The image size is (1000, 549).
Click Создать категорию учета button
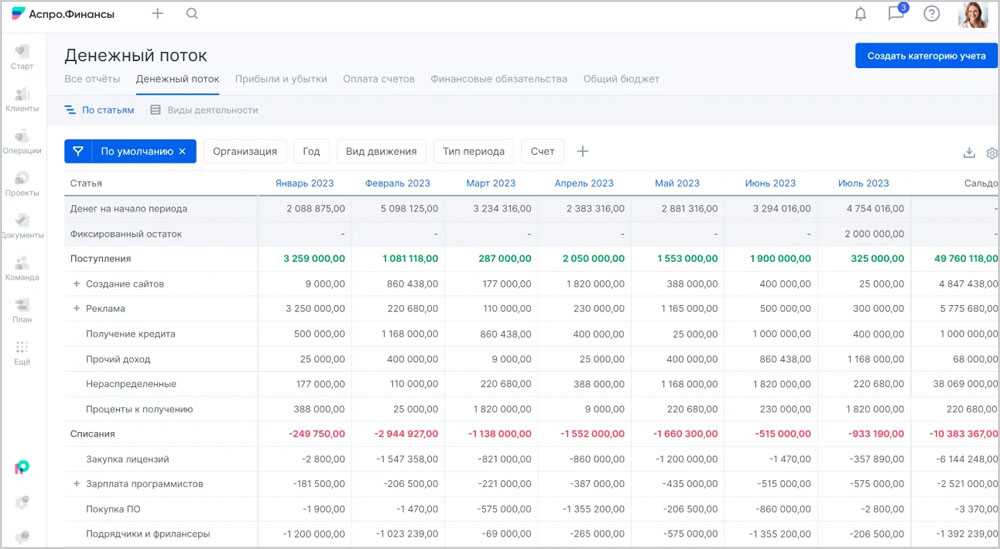pyautogui.click(x=925, y=56)
